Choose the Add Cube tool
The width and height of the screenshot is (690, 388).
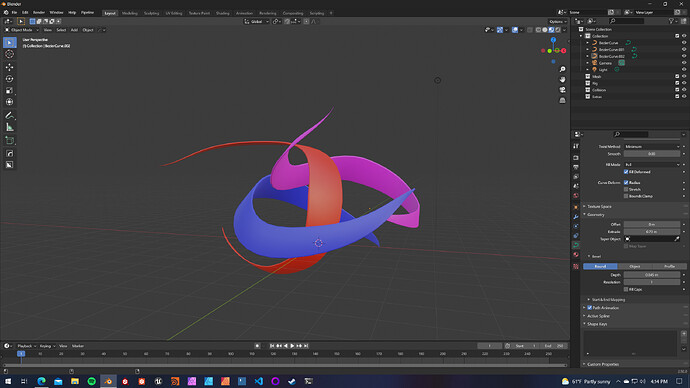pyautogui.click(x=9, y=141)
